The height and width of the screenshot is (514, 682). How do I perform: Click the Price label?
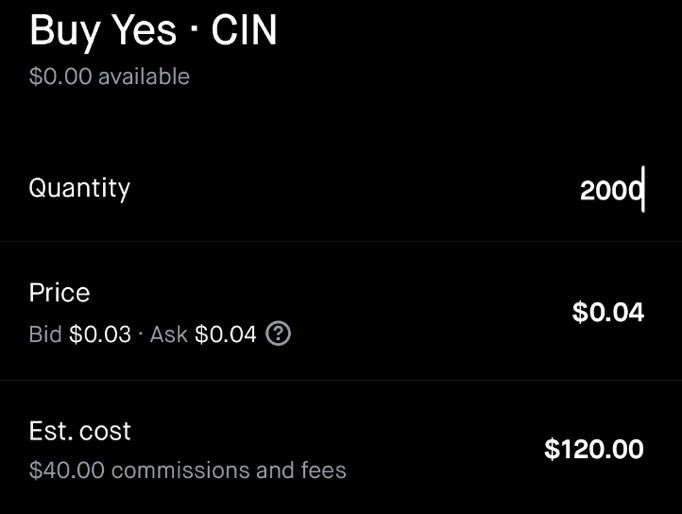59,293
